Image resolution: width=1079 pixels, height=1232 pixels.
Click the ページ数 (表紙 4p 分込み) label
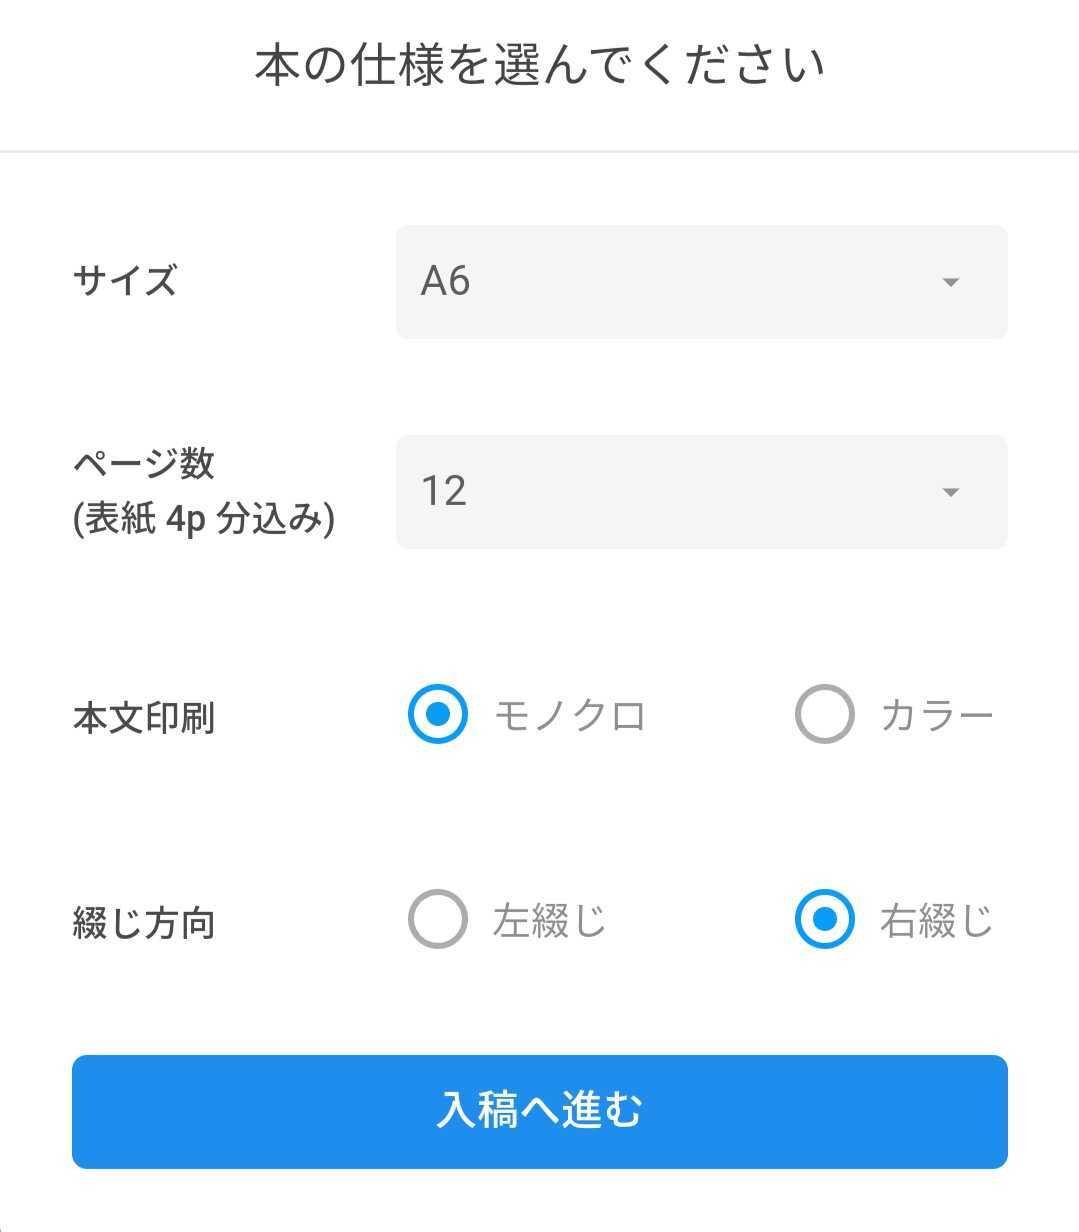click(x=203, y=492)
